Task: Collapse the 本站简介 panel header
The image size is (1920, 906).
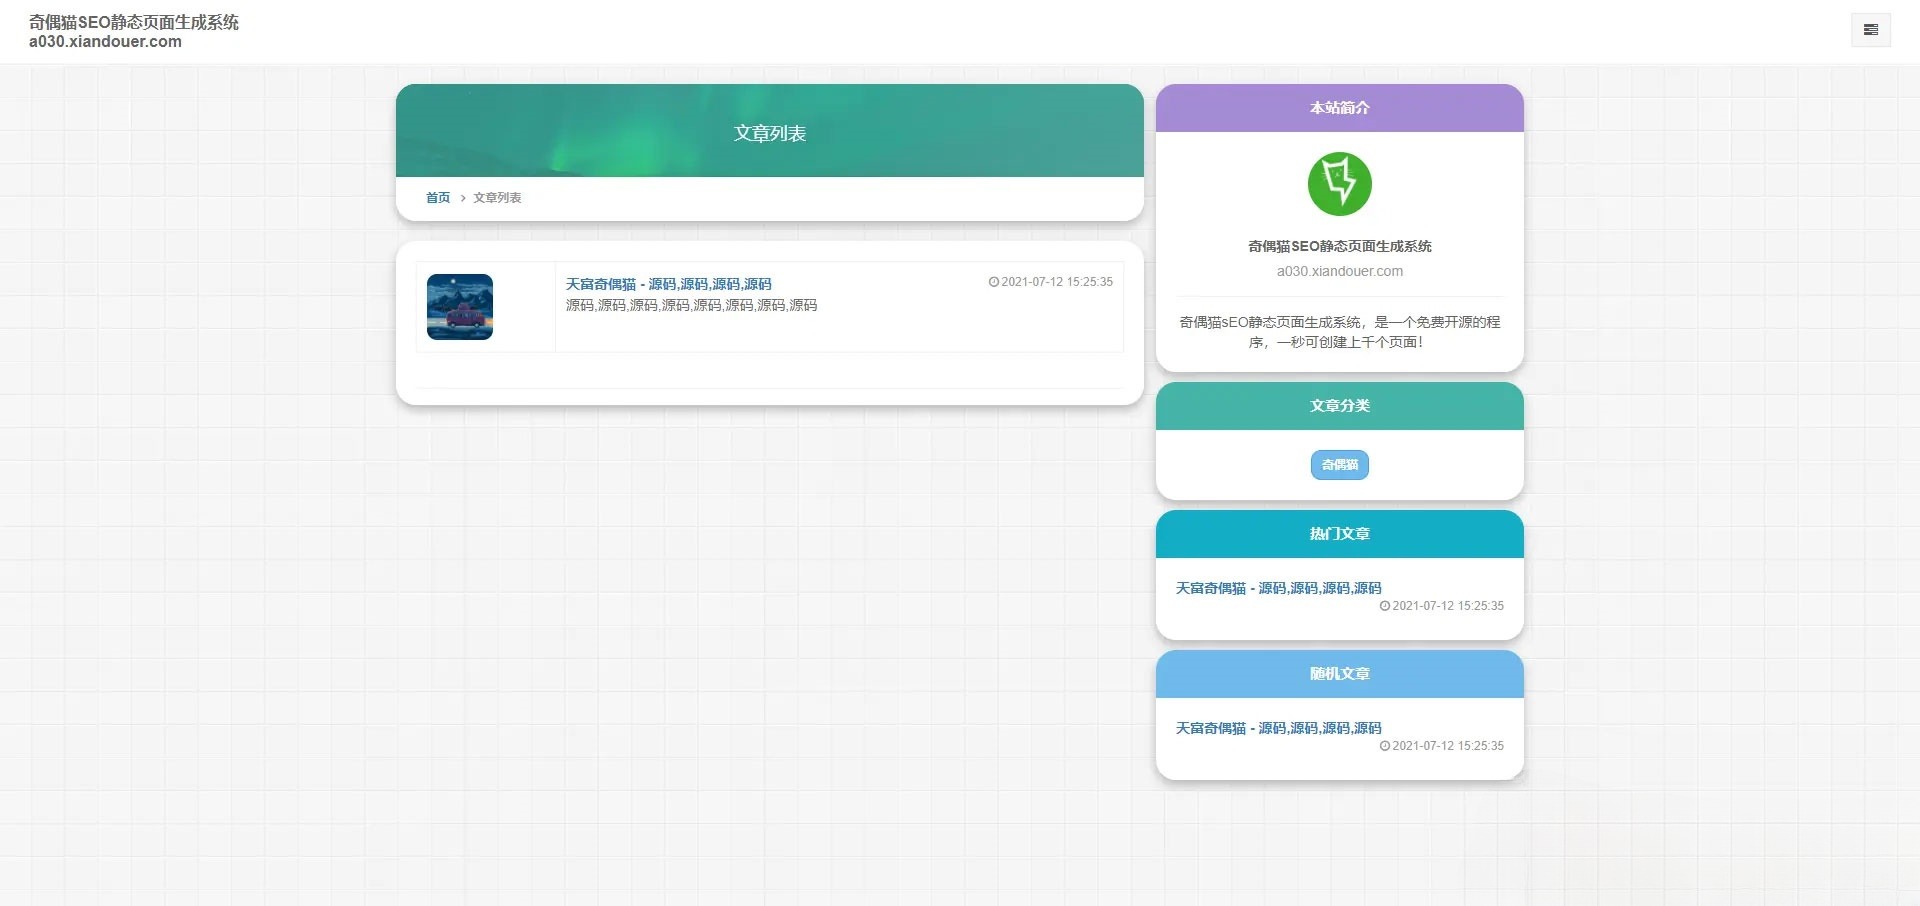Action: point(1339,108)
